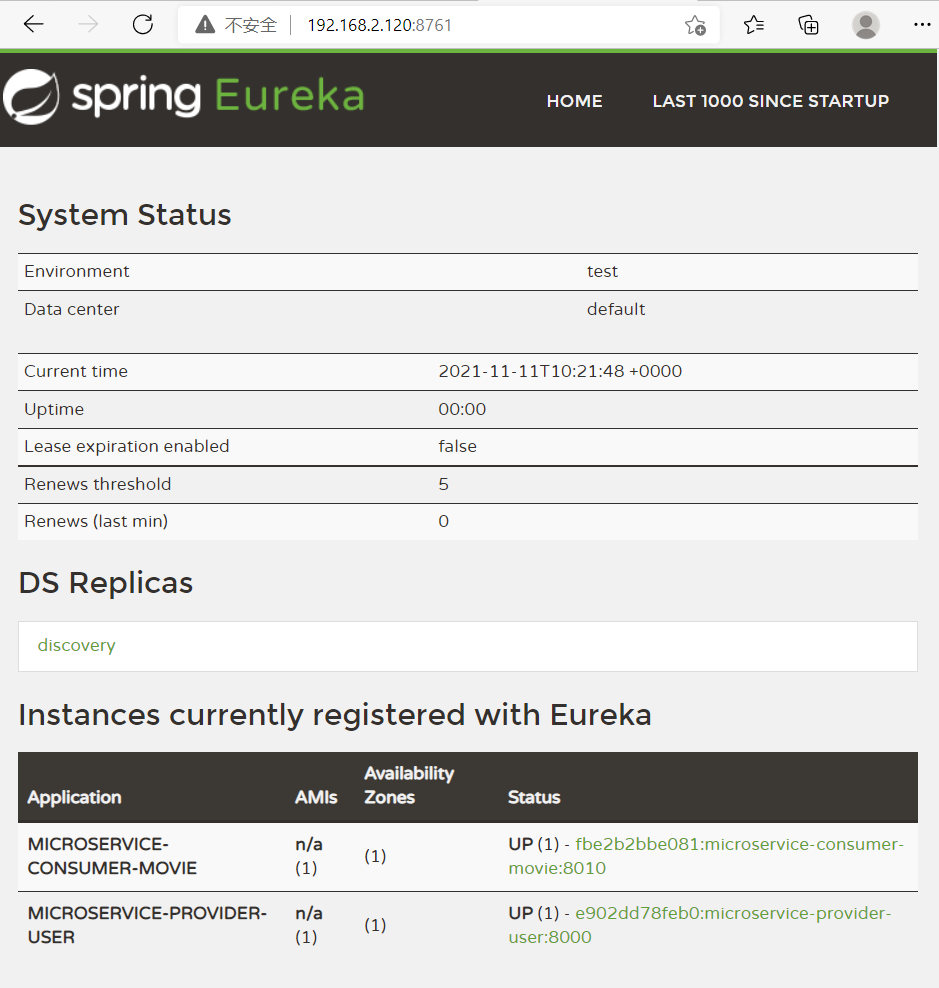
Task: Click the n/a AMIs cell in CONSUMER-MOVIE row
Action: pyautogui.click(x=309, y=856)
